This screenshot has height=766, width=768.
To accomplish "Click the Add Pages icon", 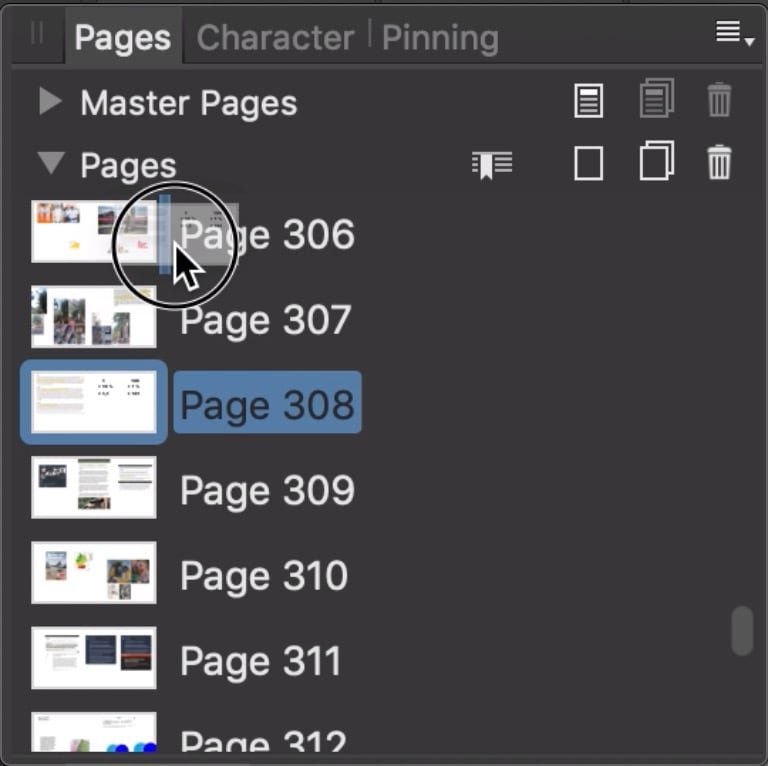I will point(588,163).
